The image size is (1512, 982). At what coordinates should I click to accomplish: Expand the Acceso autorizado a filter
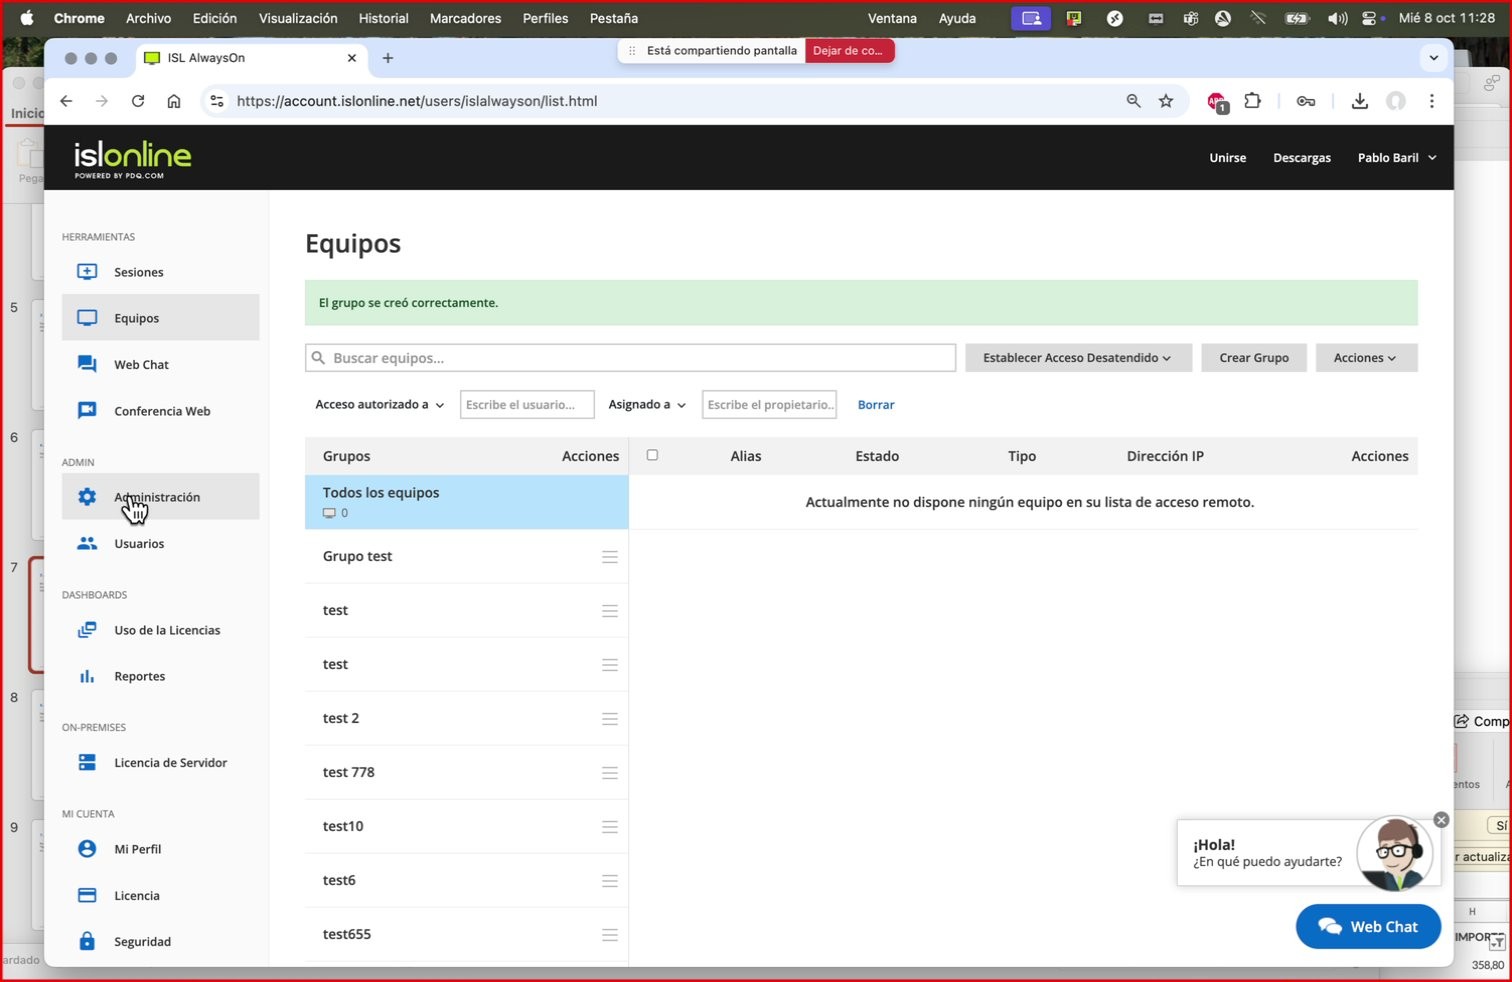coord(379,405)
